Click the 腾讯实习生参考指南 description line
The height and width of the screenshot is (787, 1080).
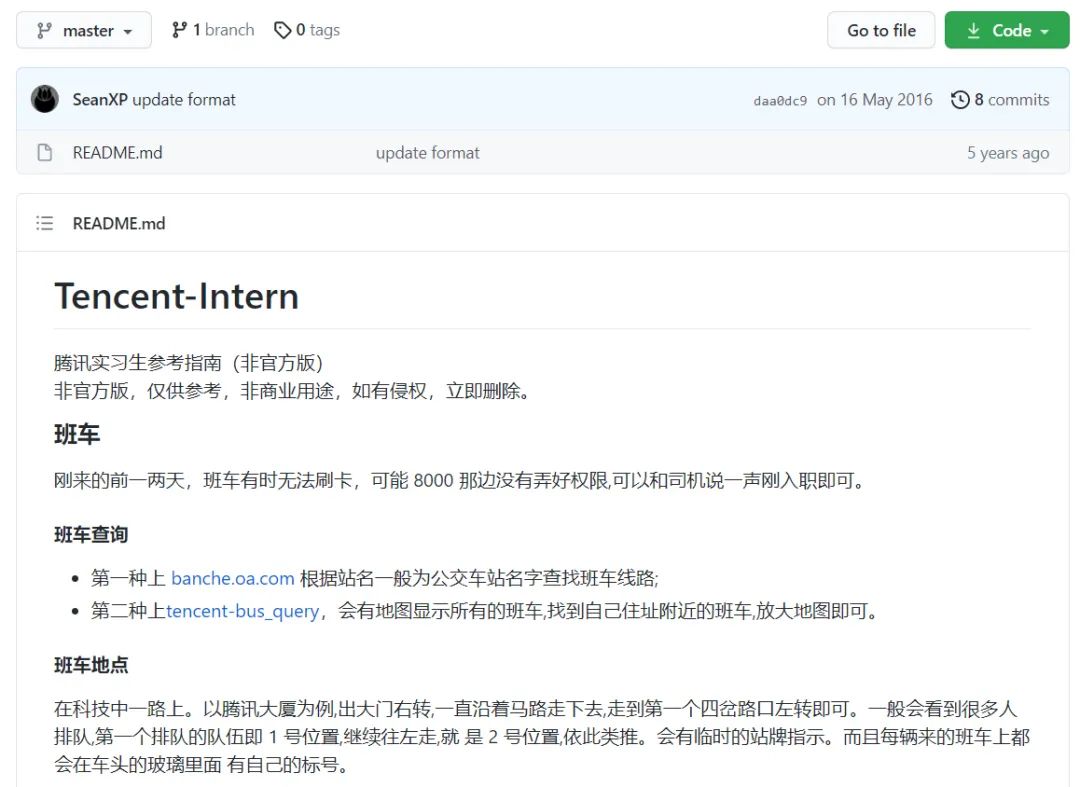coord(189,363)
